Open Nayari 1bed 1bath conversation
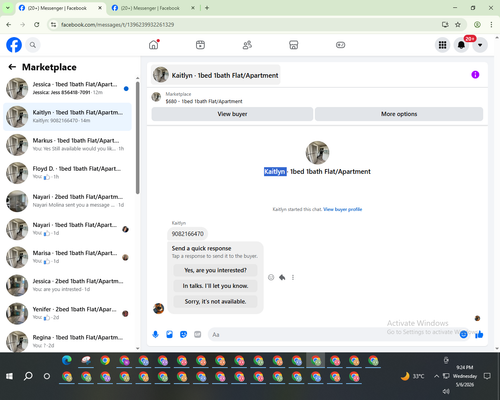This screenshot has height=400, width=500. pos(67,229)
